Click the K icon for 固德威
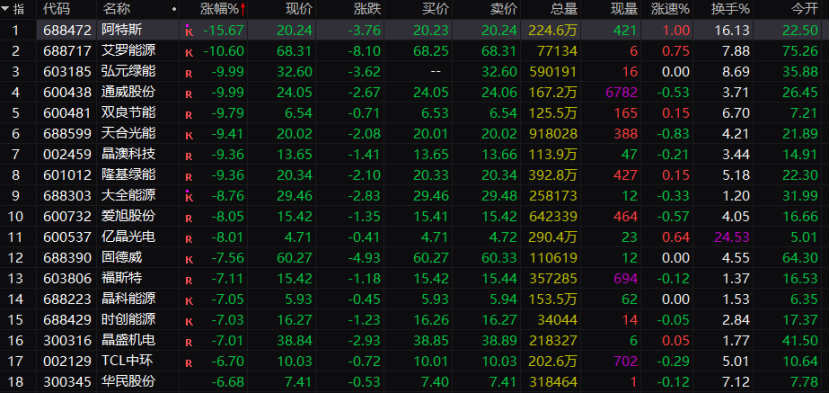Viewport: 830px width, 393px height. pyautogui.click(x=188, y=260)
